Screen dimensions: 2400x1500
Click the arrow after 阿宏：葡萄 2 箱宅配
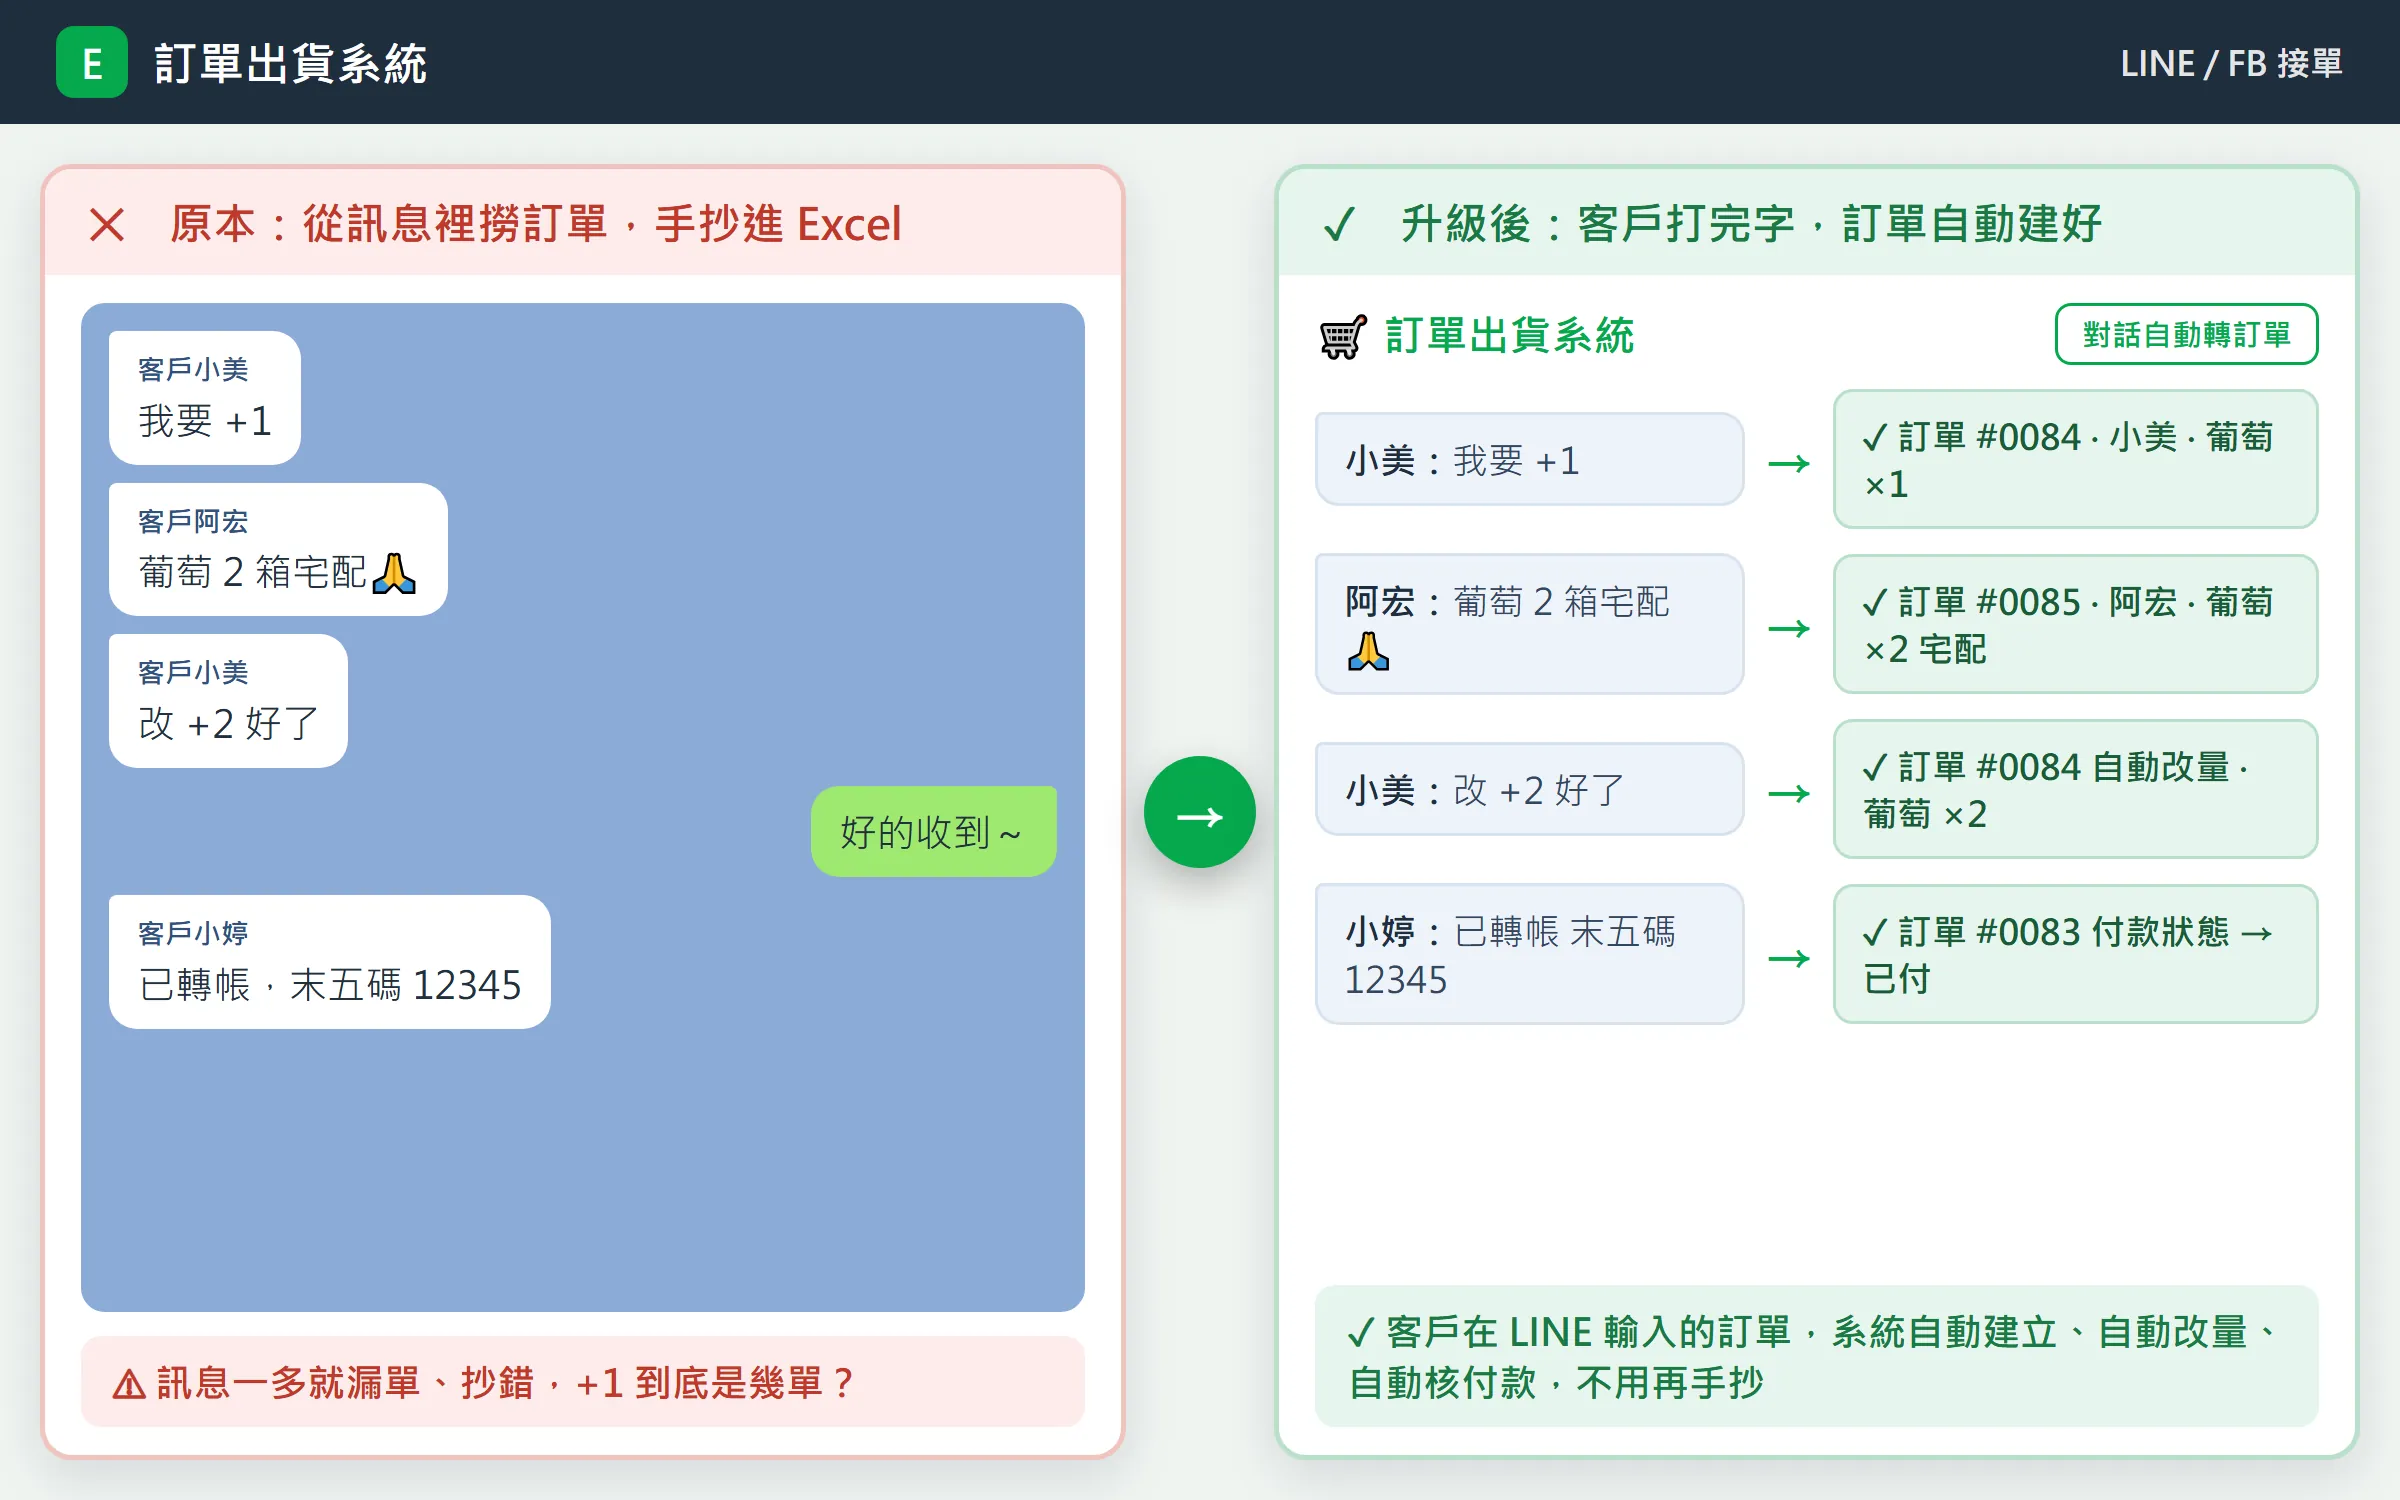tap(1789, 628)
